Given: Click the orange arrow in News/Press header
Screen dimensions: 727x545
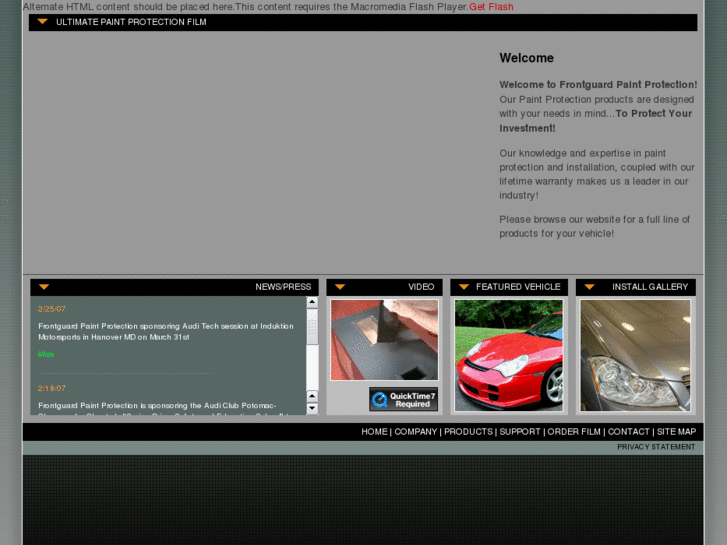Looking at the screenshot, I should (44, 287).
